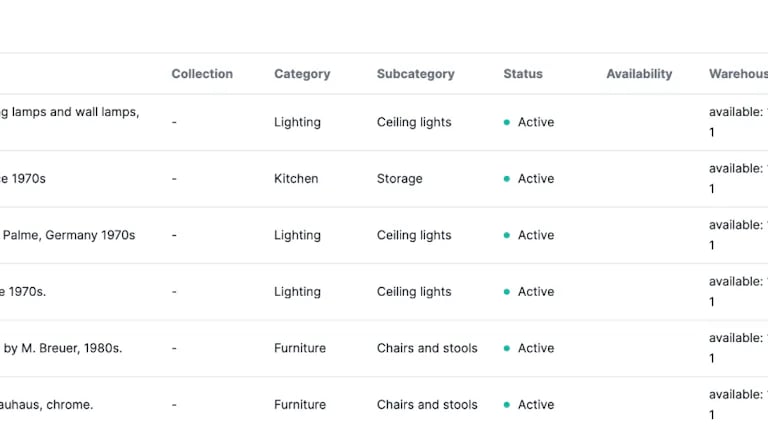
Task: Click the Collection column header
Action: (202, 74)
